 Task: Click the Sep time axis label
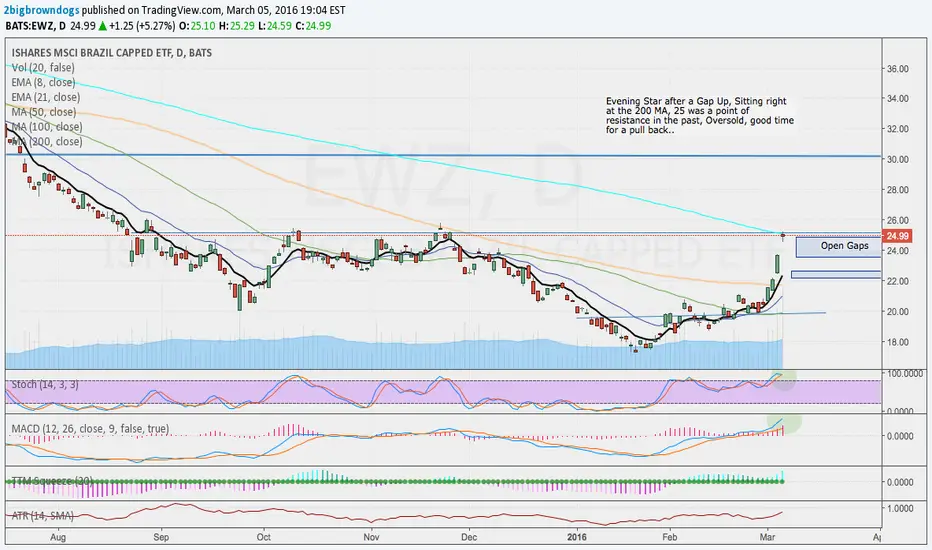[x=161, y=538]
